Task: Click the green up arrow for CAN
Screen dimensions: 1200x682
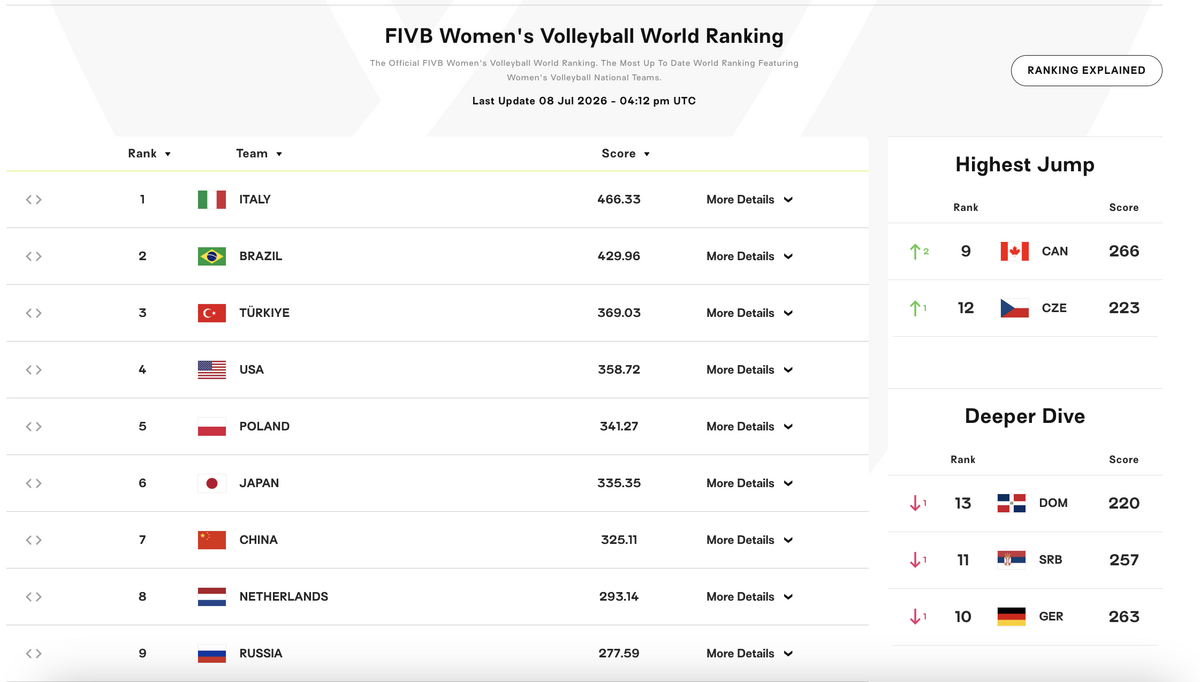Action: coord(915,251)
